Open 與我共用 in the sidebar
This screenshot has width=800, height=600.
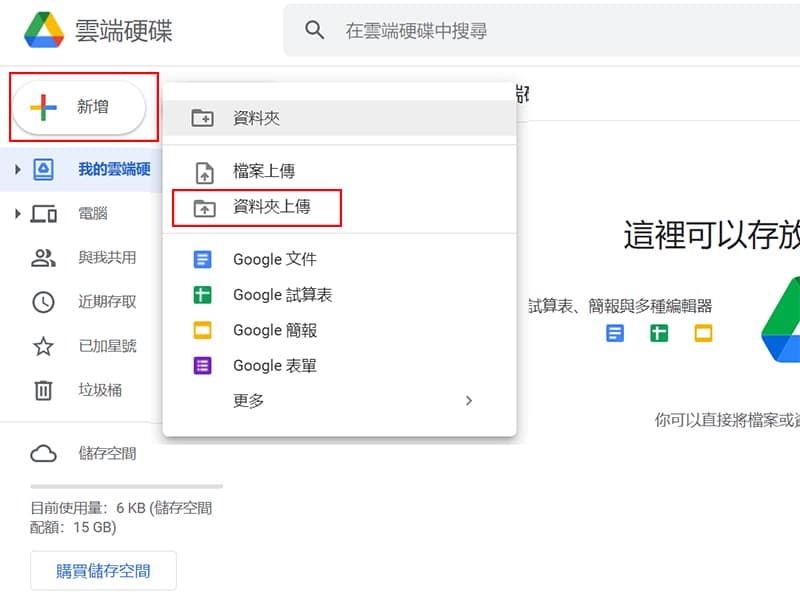81,258
